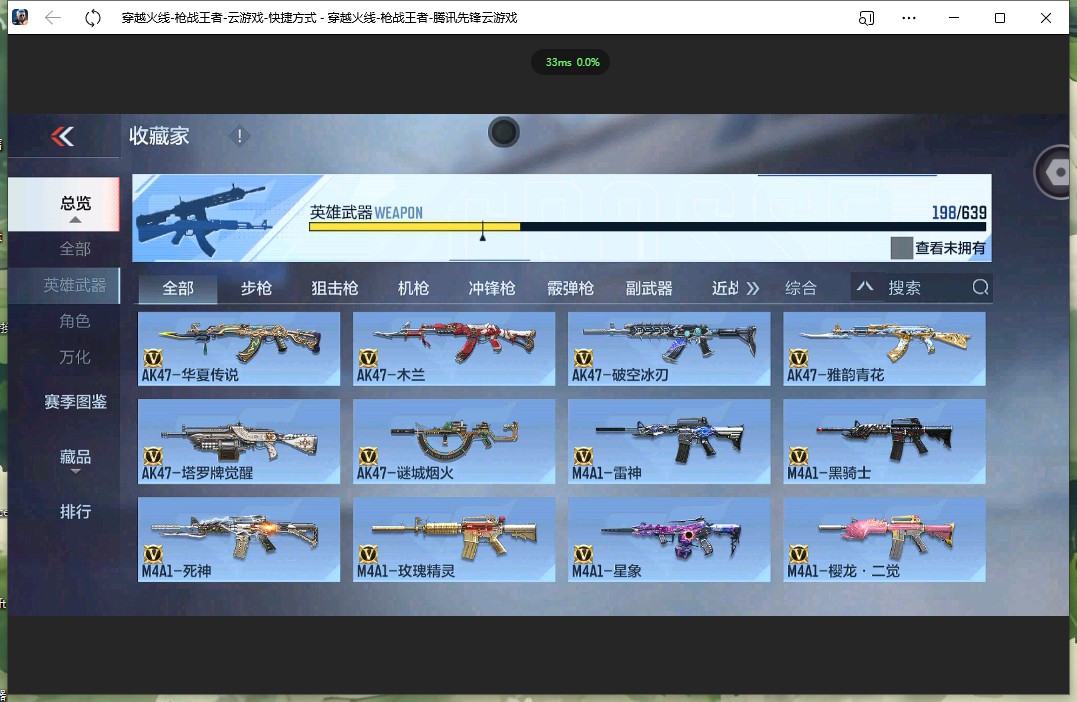Click the V badge on M4A1-死神
The width and height of the screenshot is (1077, 702).
tap(152, 554)
